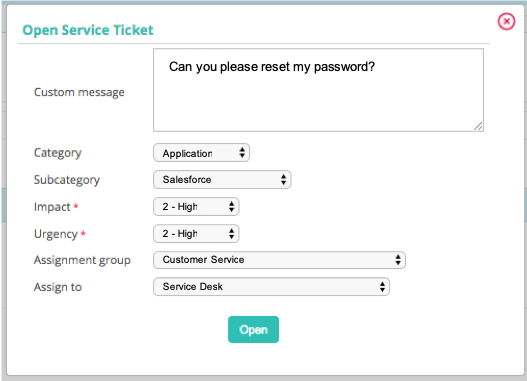Image resolution: width=527 pixels, height=381 pixels.
Task: Submit the ticket with the Open button
Action: [253, 330]
